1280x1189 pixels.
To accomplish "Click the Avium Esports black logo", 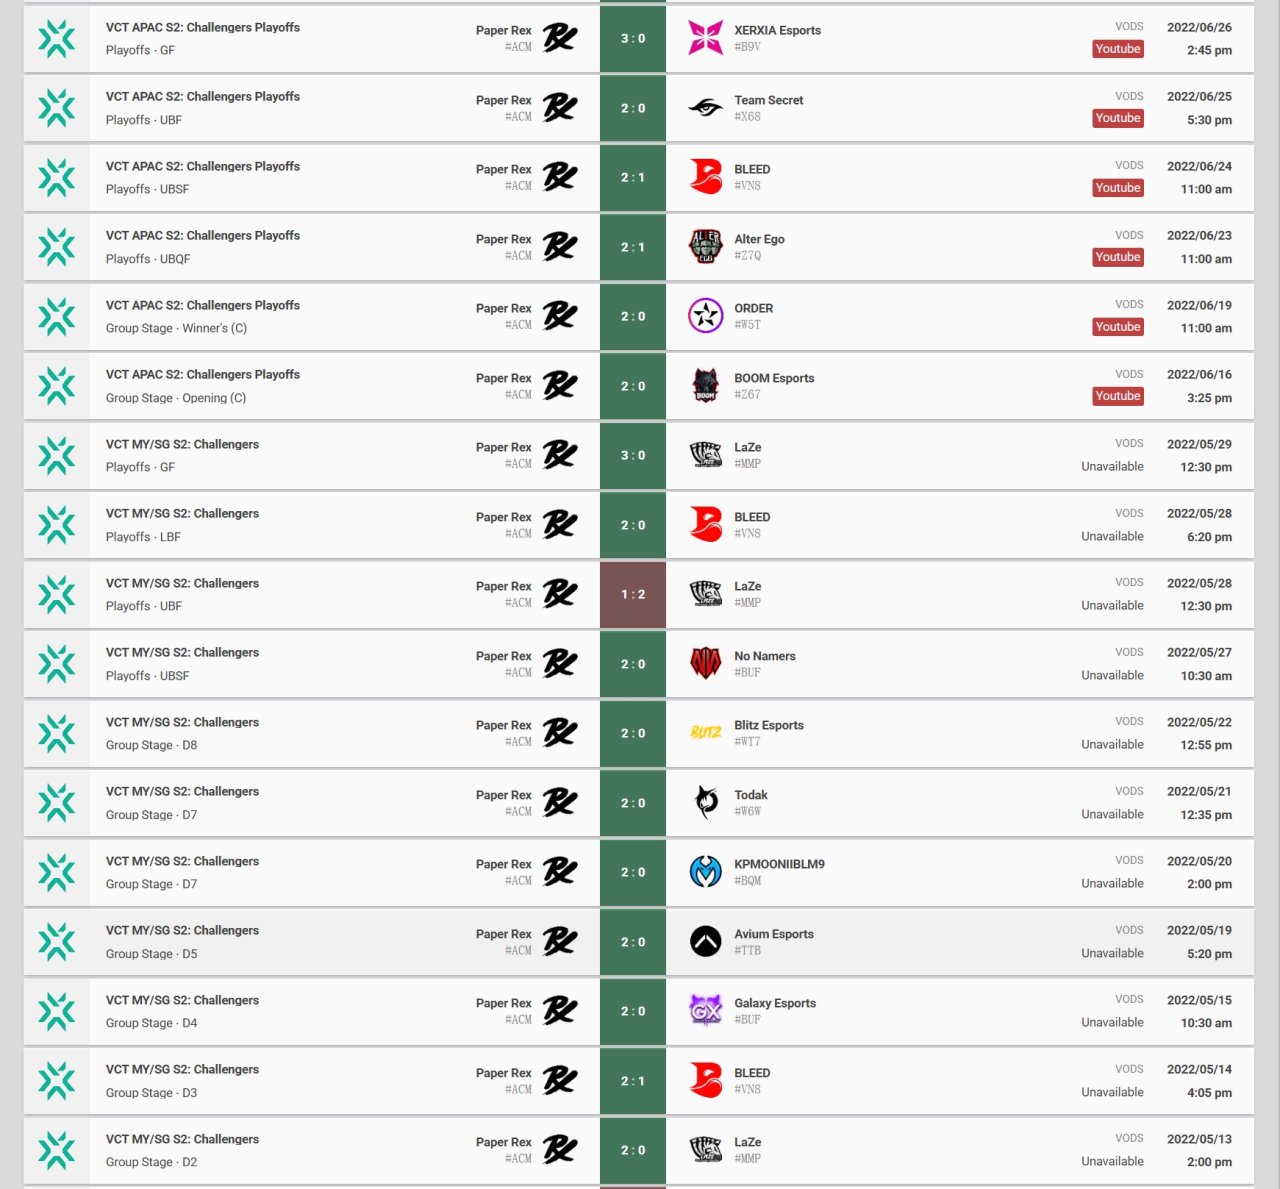I will (x=705, y=942).
